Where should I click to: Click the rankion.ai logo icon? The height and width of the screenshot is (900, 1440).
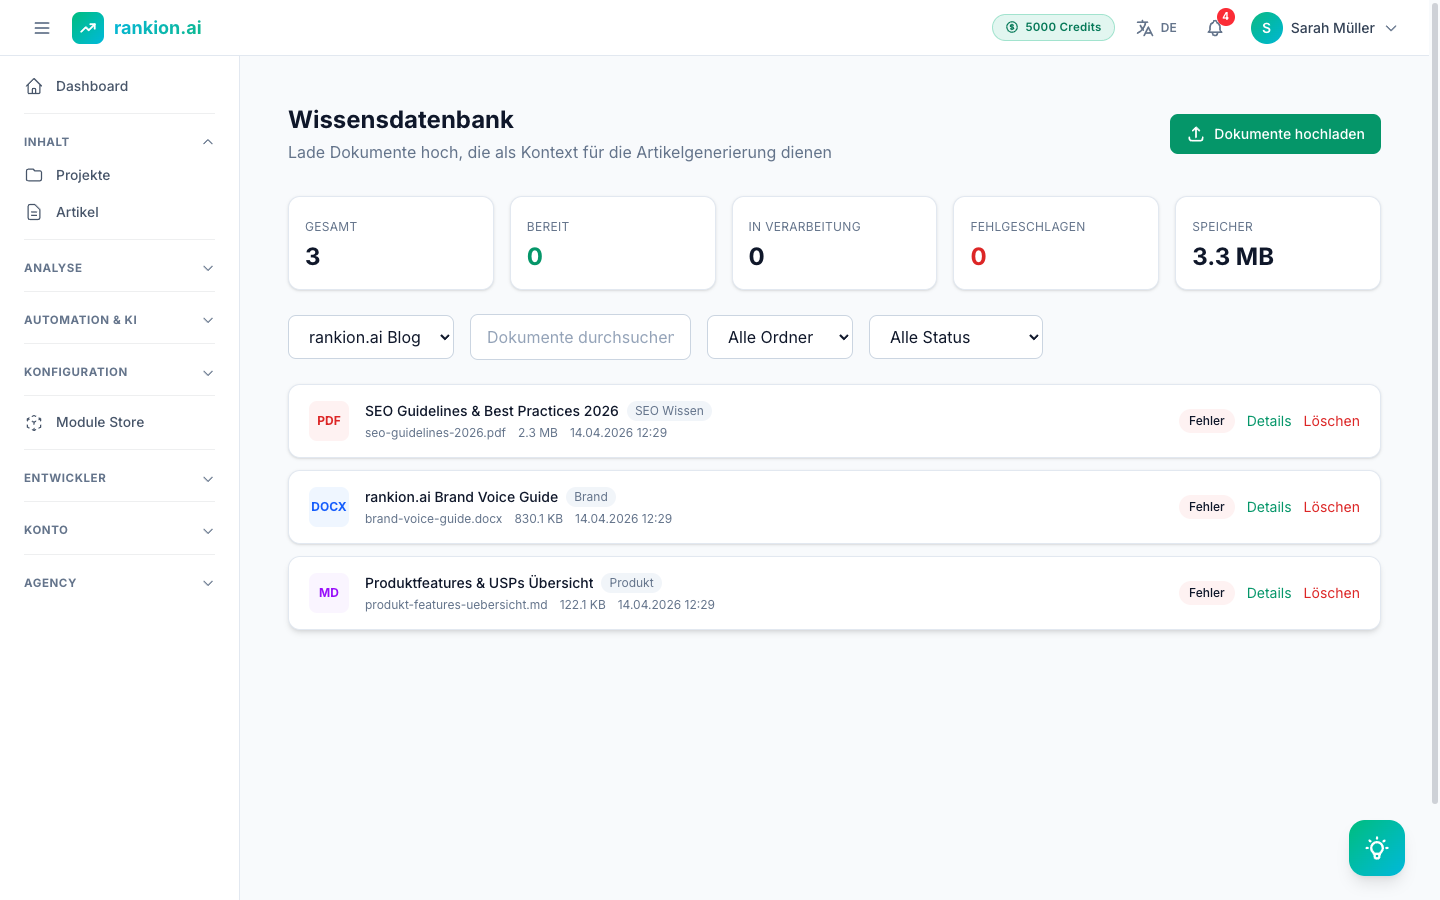(x=88, y=28)
